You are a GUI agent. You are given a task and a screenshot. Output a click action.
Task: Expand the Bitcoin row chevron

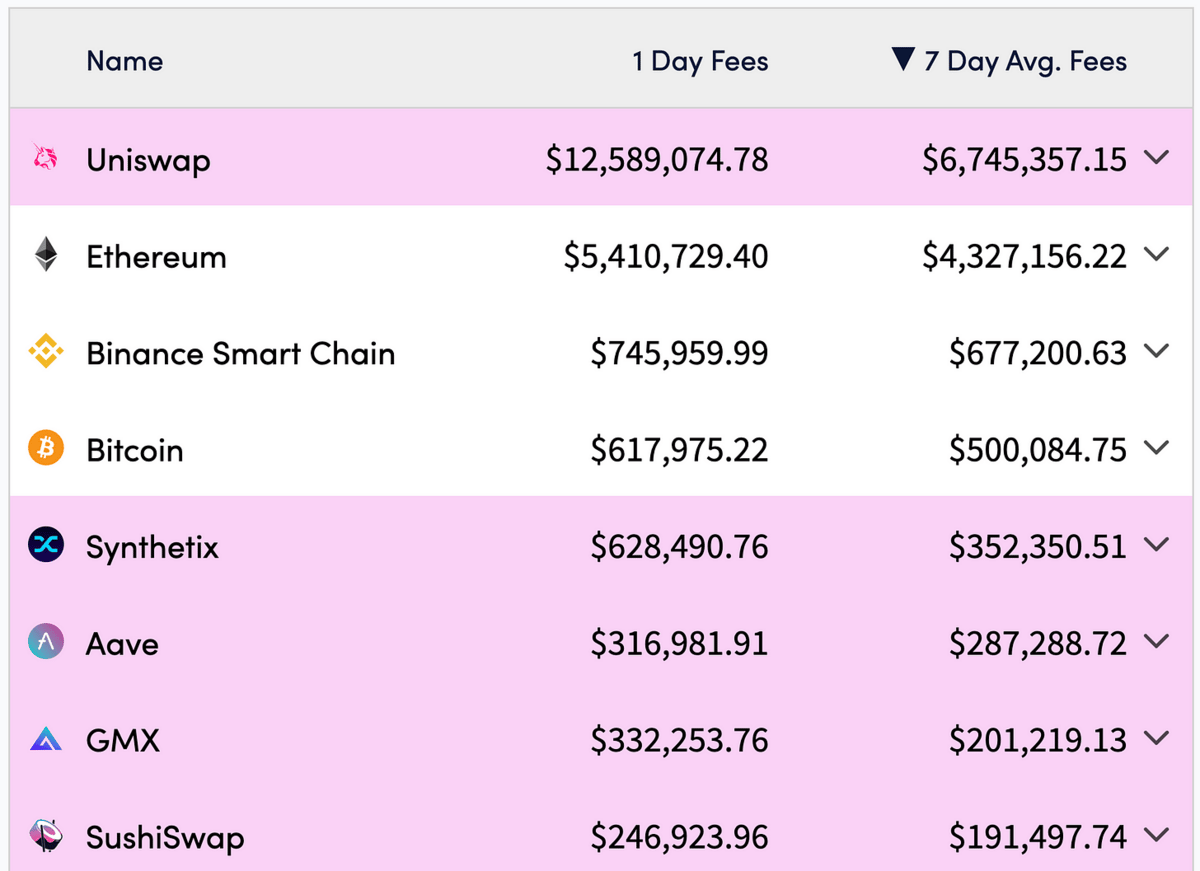pos(1155,449)
